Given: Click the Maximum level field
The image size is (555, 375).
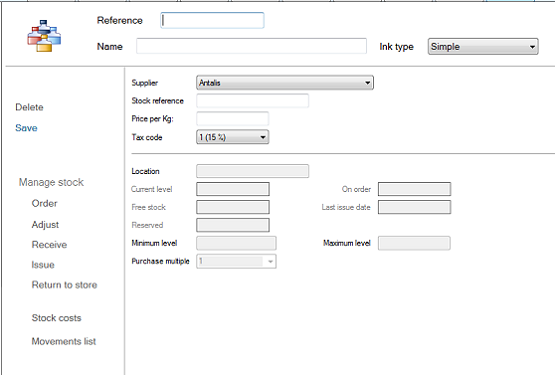Looking at the screenshot, I should [x=414, y=243].
